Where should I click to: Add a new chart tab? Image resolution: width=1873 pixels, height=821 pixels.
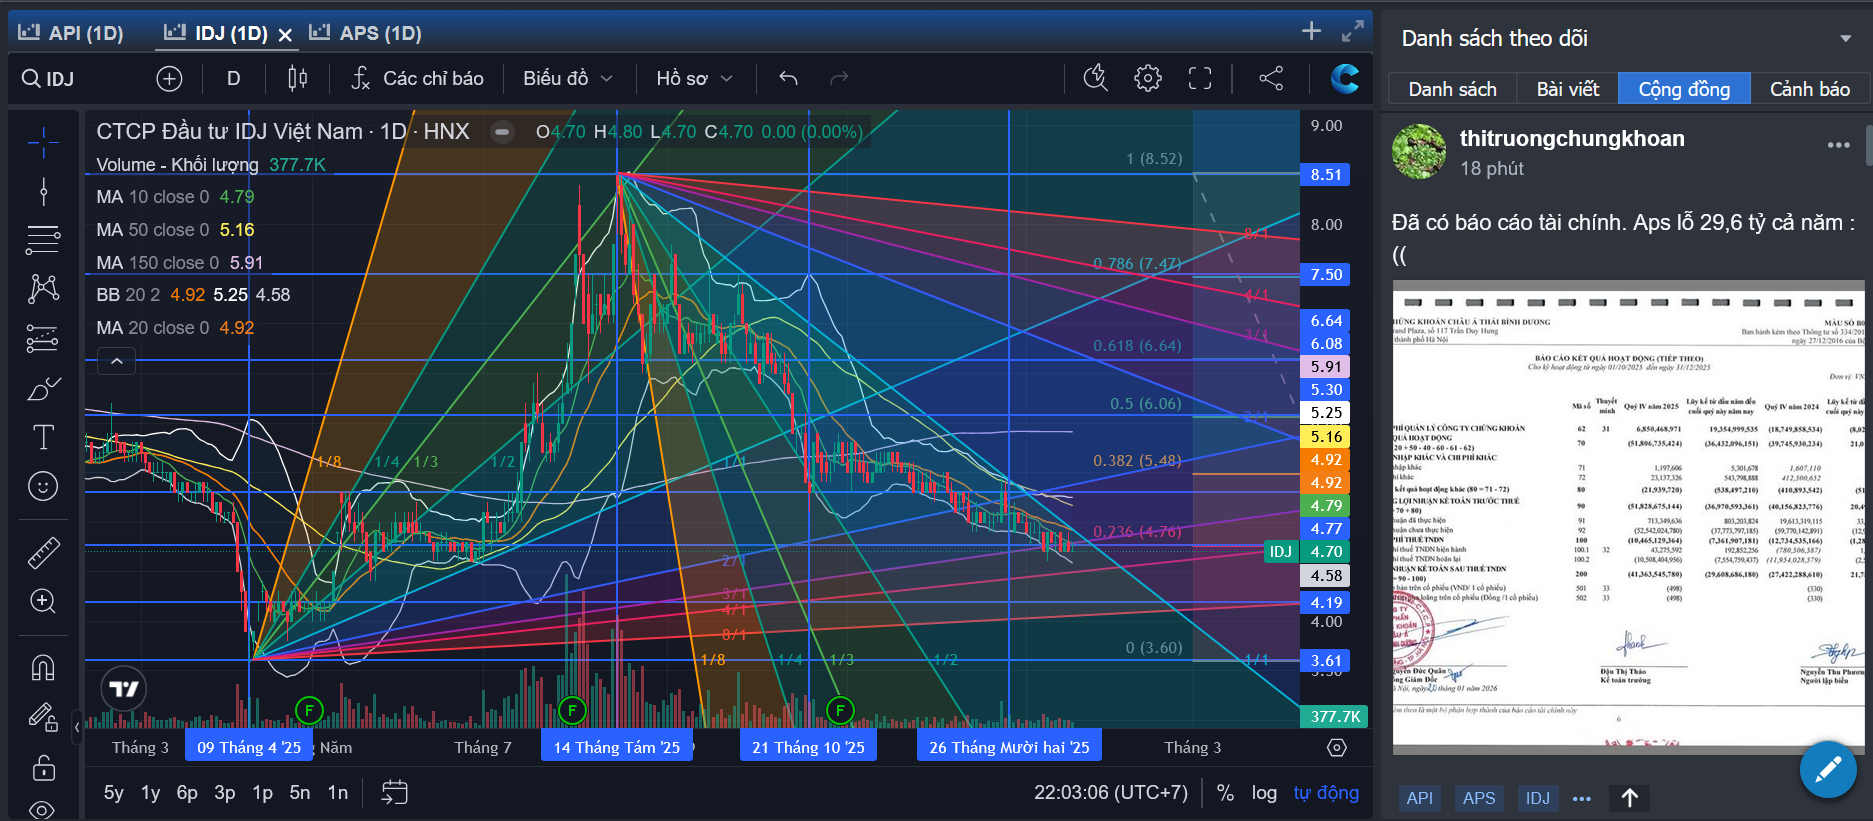coord(1311,31)
